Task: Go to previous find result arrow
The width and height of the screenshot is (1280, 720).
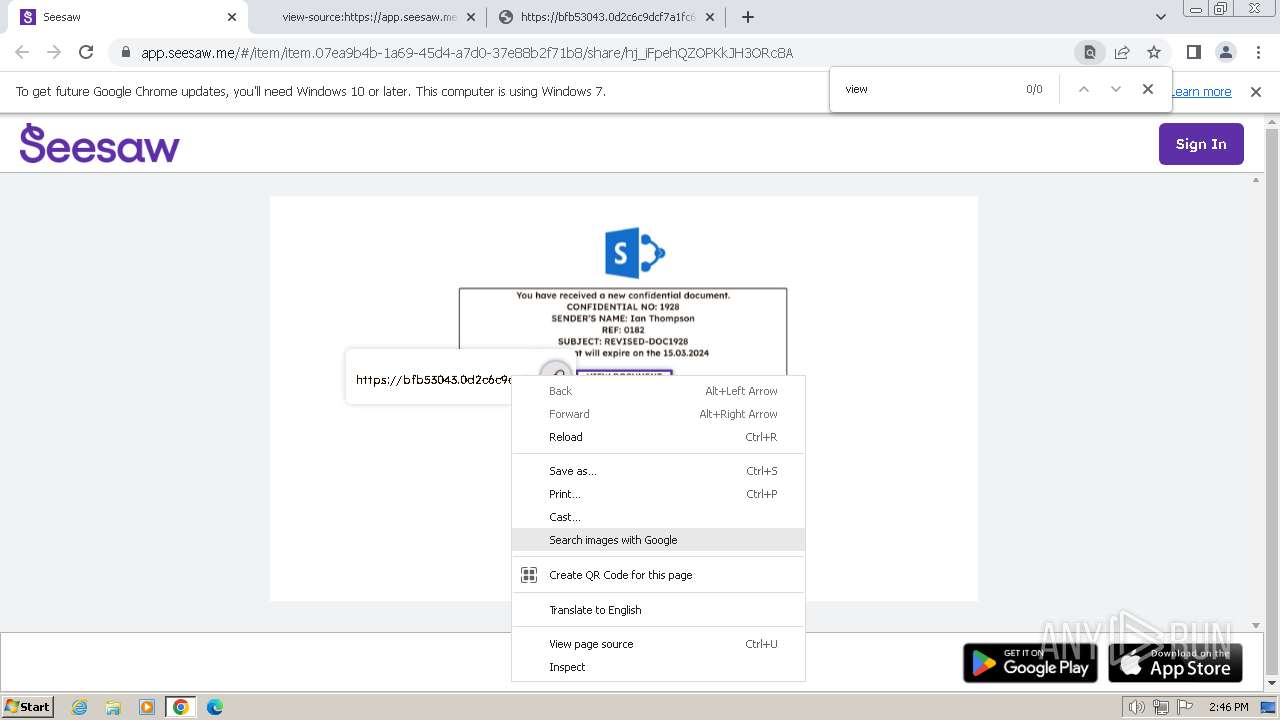Action: (x=1083, y=89)
